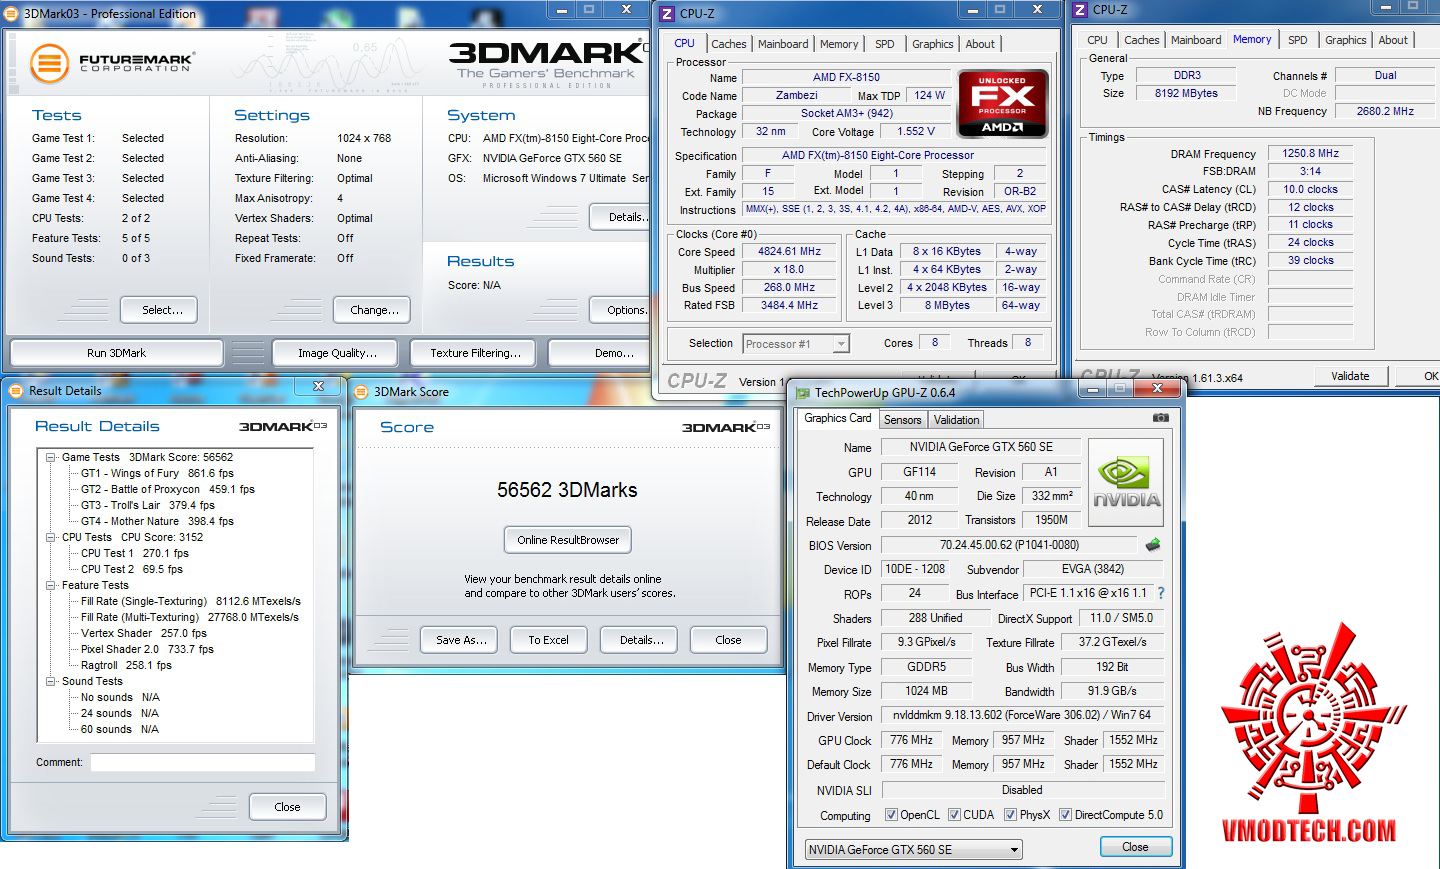Viewport: 1440px width, 869px height.
Task: Select the CPU Test 1 result row
Action: pos(134,553)
